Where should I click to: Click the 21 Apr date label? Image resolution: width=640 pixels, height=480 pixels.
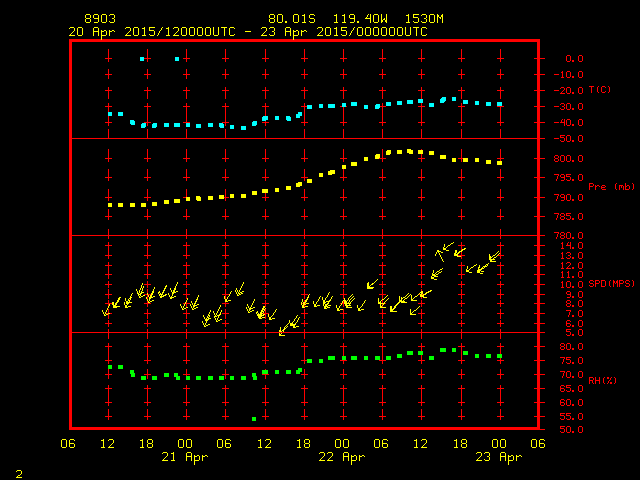click(x=184, y=457)
